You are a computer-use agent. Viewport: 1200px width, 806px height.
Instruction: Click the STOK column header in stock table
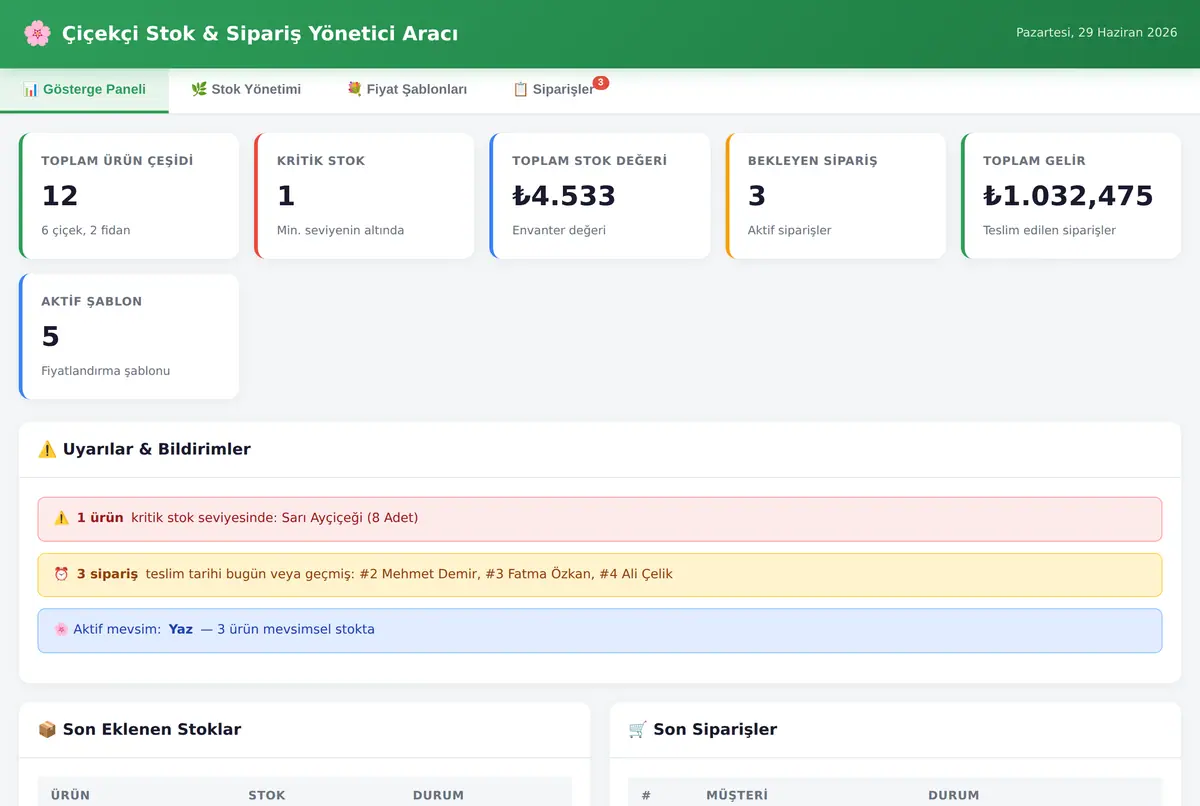click(267, 795)
